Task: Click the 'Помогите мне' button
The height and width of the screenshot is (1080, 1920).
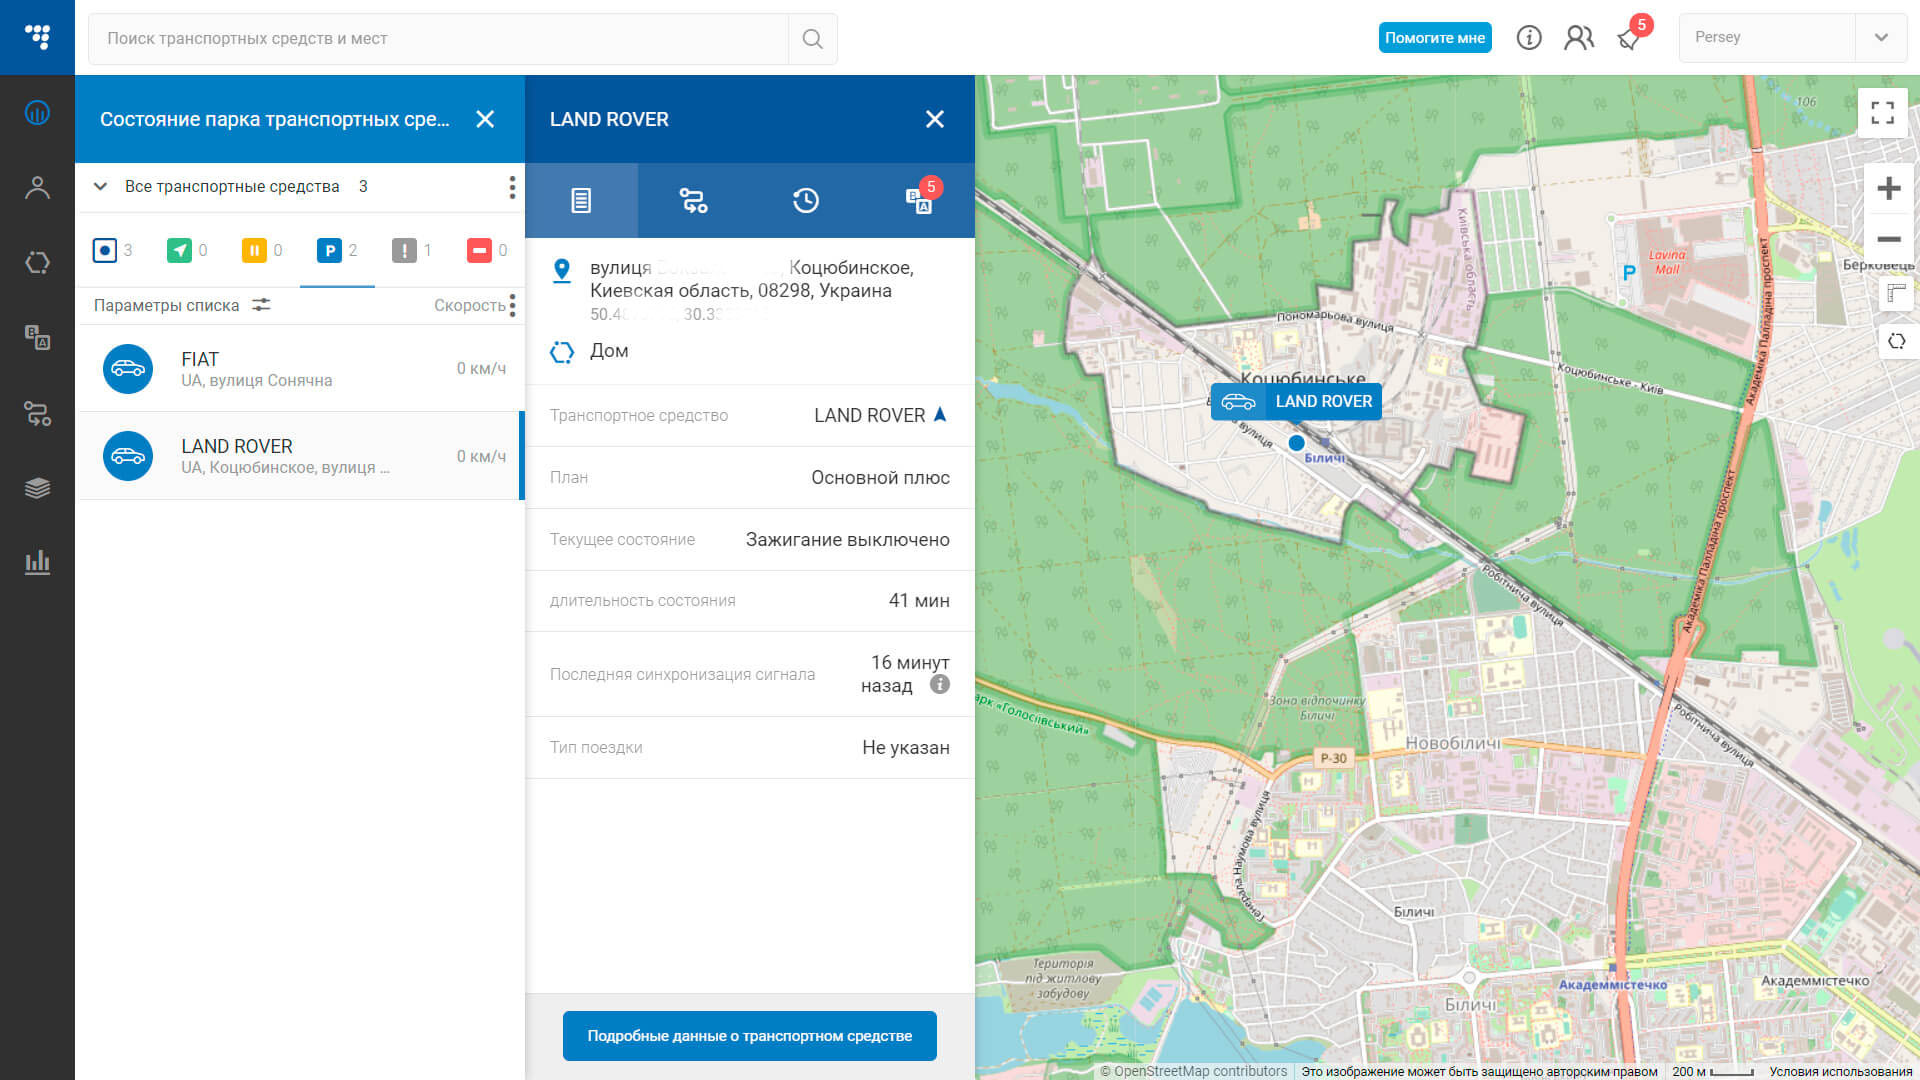Action: tap(1434, 38)
